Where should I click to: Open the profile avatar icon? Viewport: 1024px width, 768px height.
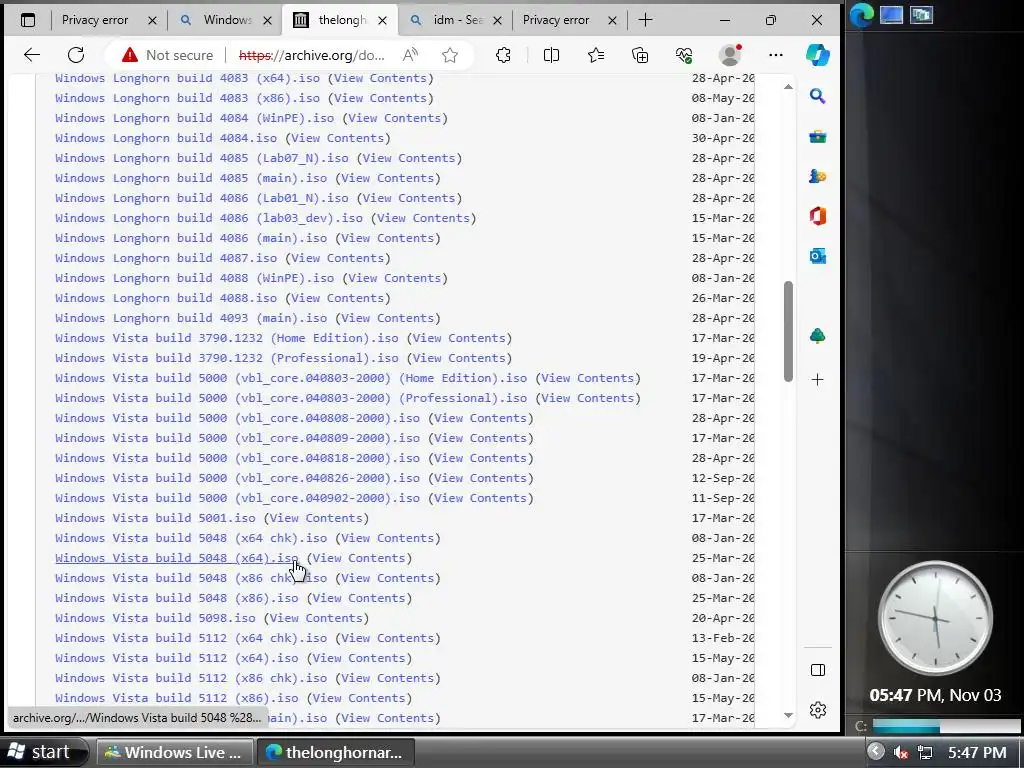pyautogui.click(x=729, y=55)
